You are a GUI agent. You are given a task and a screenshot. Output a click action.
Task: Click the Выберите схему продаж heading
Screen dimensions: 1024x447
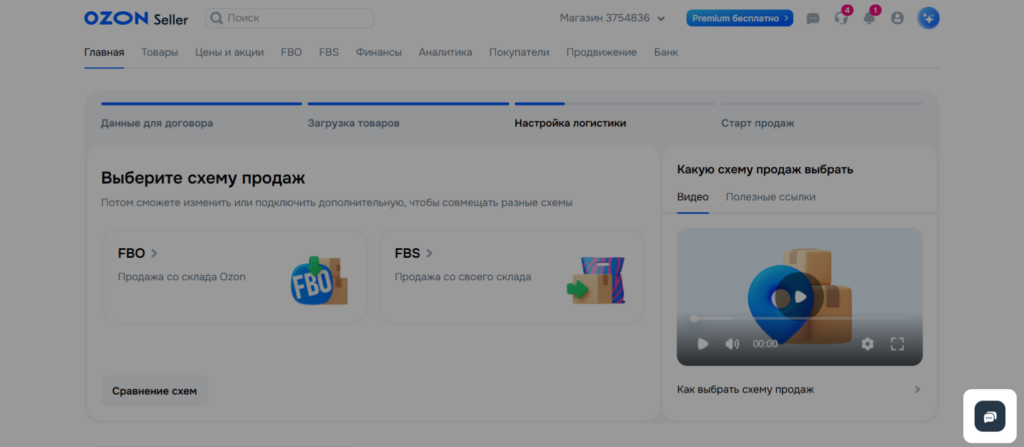(203, 178)
